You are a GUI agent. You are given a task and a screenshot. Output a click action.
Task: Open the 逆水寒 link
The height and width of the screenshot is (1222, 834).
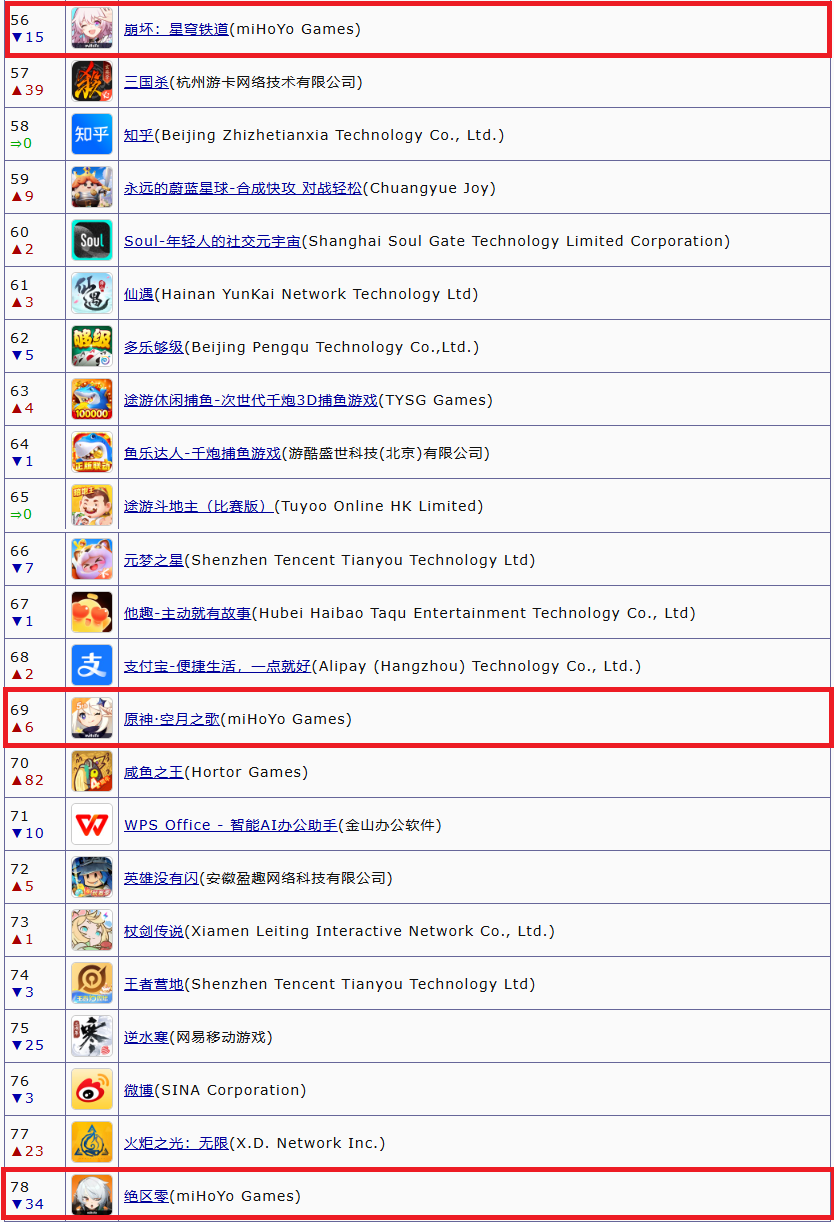(146, 1037)
